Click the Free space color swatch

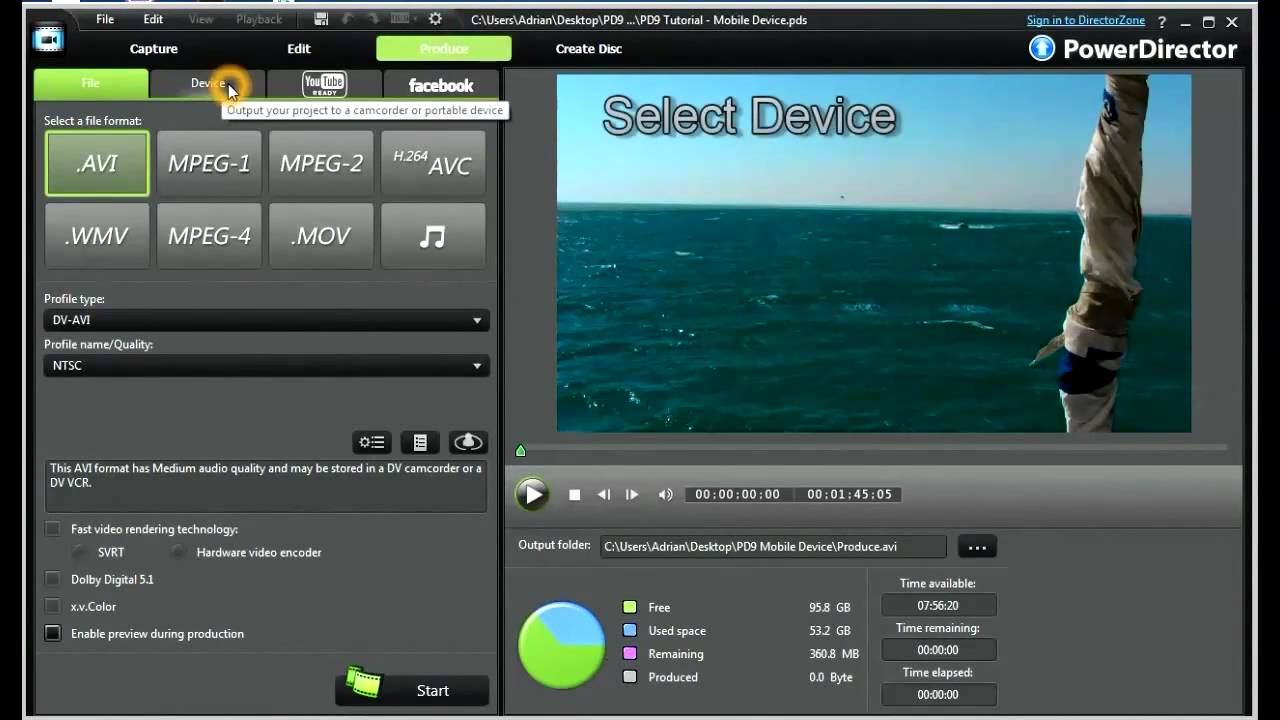click(x=630, y=607)
